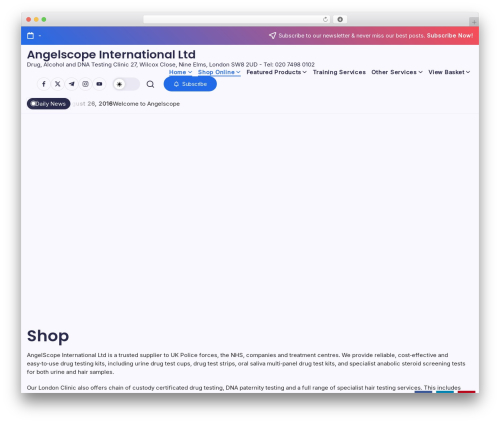
Task: Expand the dropdown arrow beside calendar icon
Action: (x=40, y=36)
